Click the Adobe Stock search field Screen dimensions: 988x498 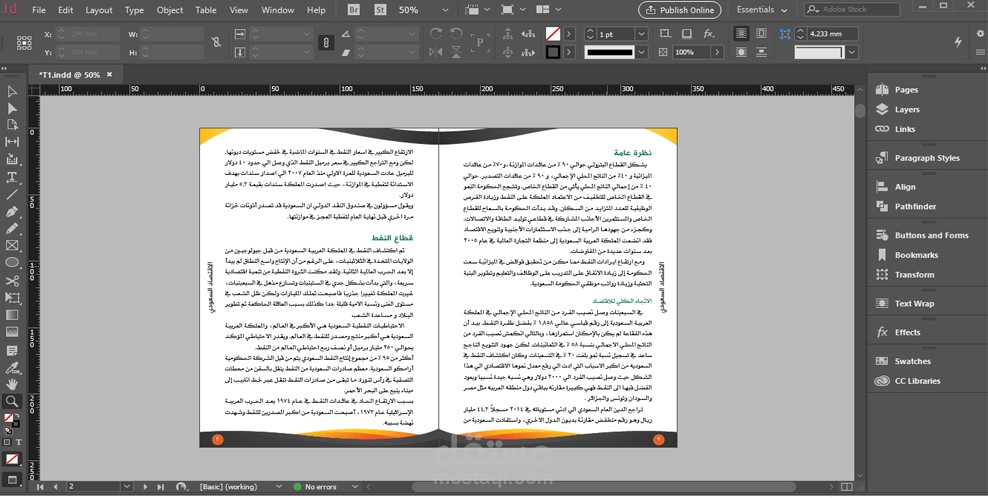(852, 9)
